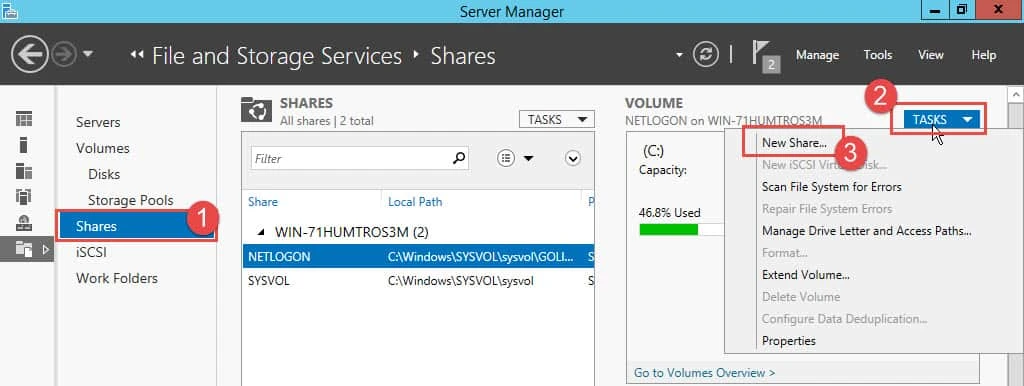Select the File and Storage Services rail icon
This screenshot has width=1024, height=386.
pyautogui.click(x=24, y=249)
